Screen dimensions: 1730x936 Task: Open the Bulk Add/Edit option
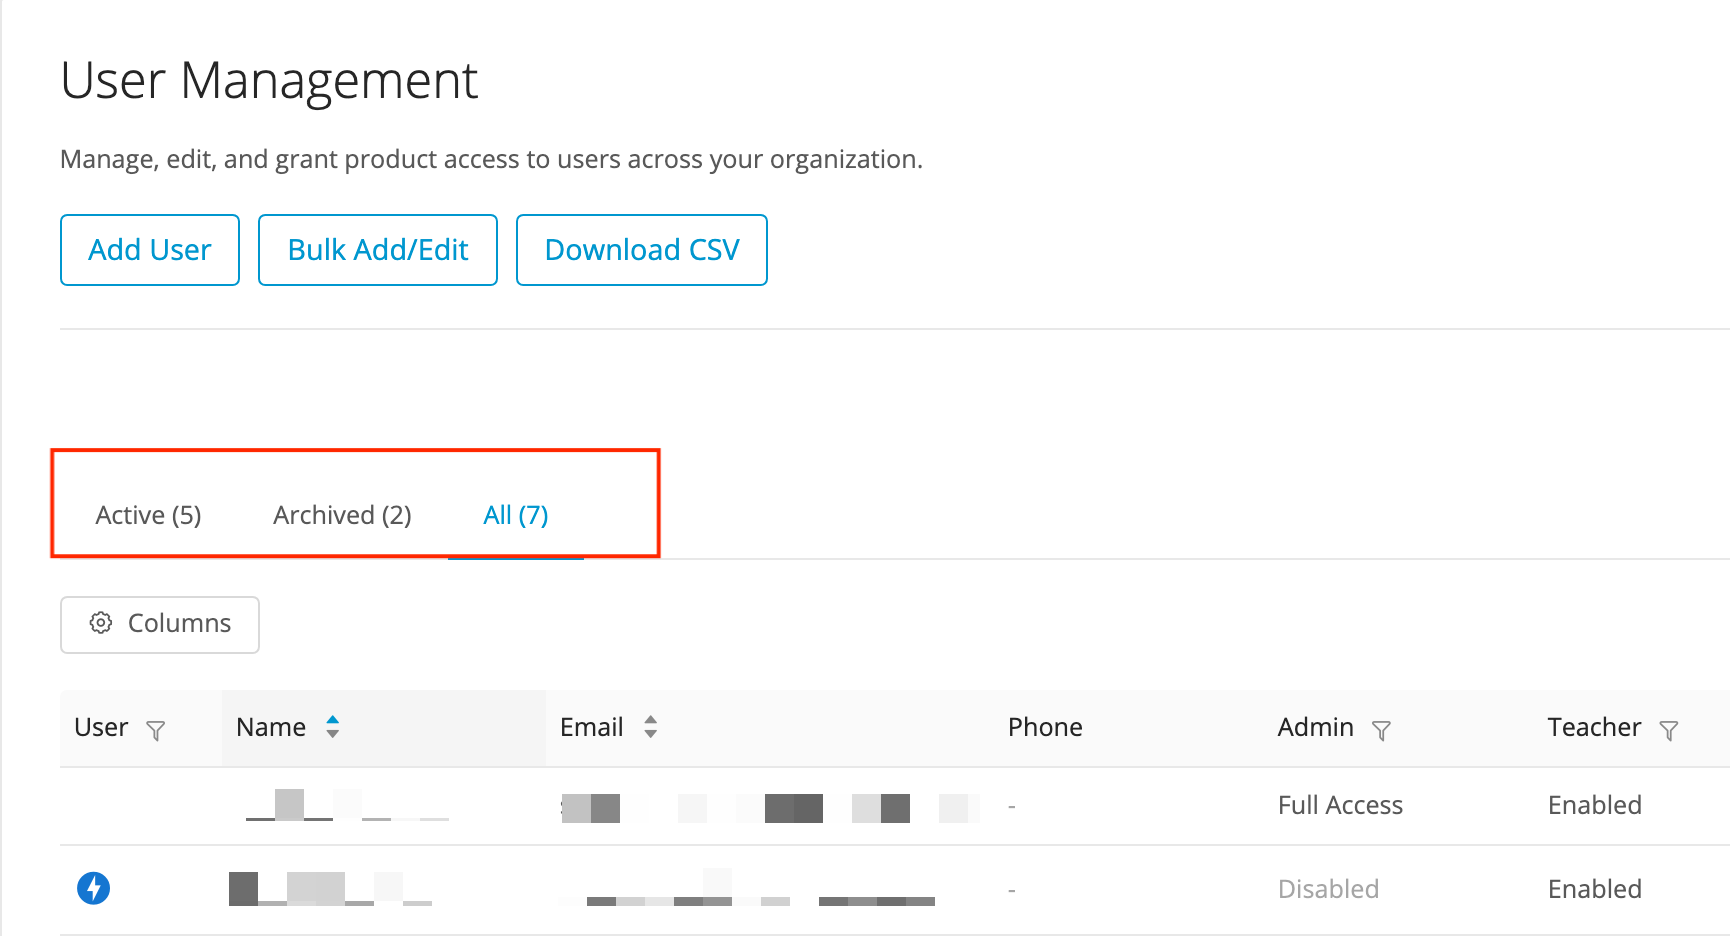tap(378, 250)
